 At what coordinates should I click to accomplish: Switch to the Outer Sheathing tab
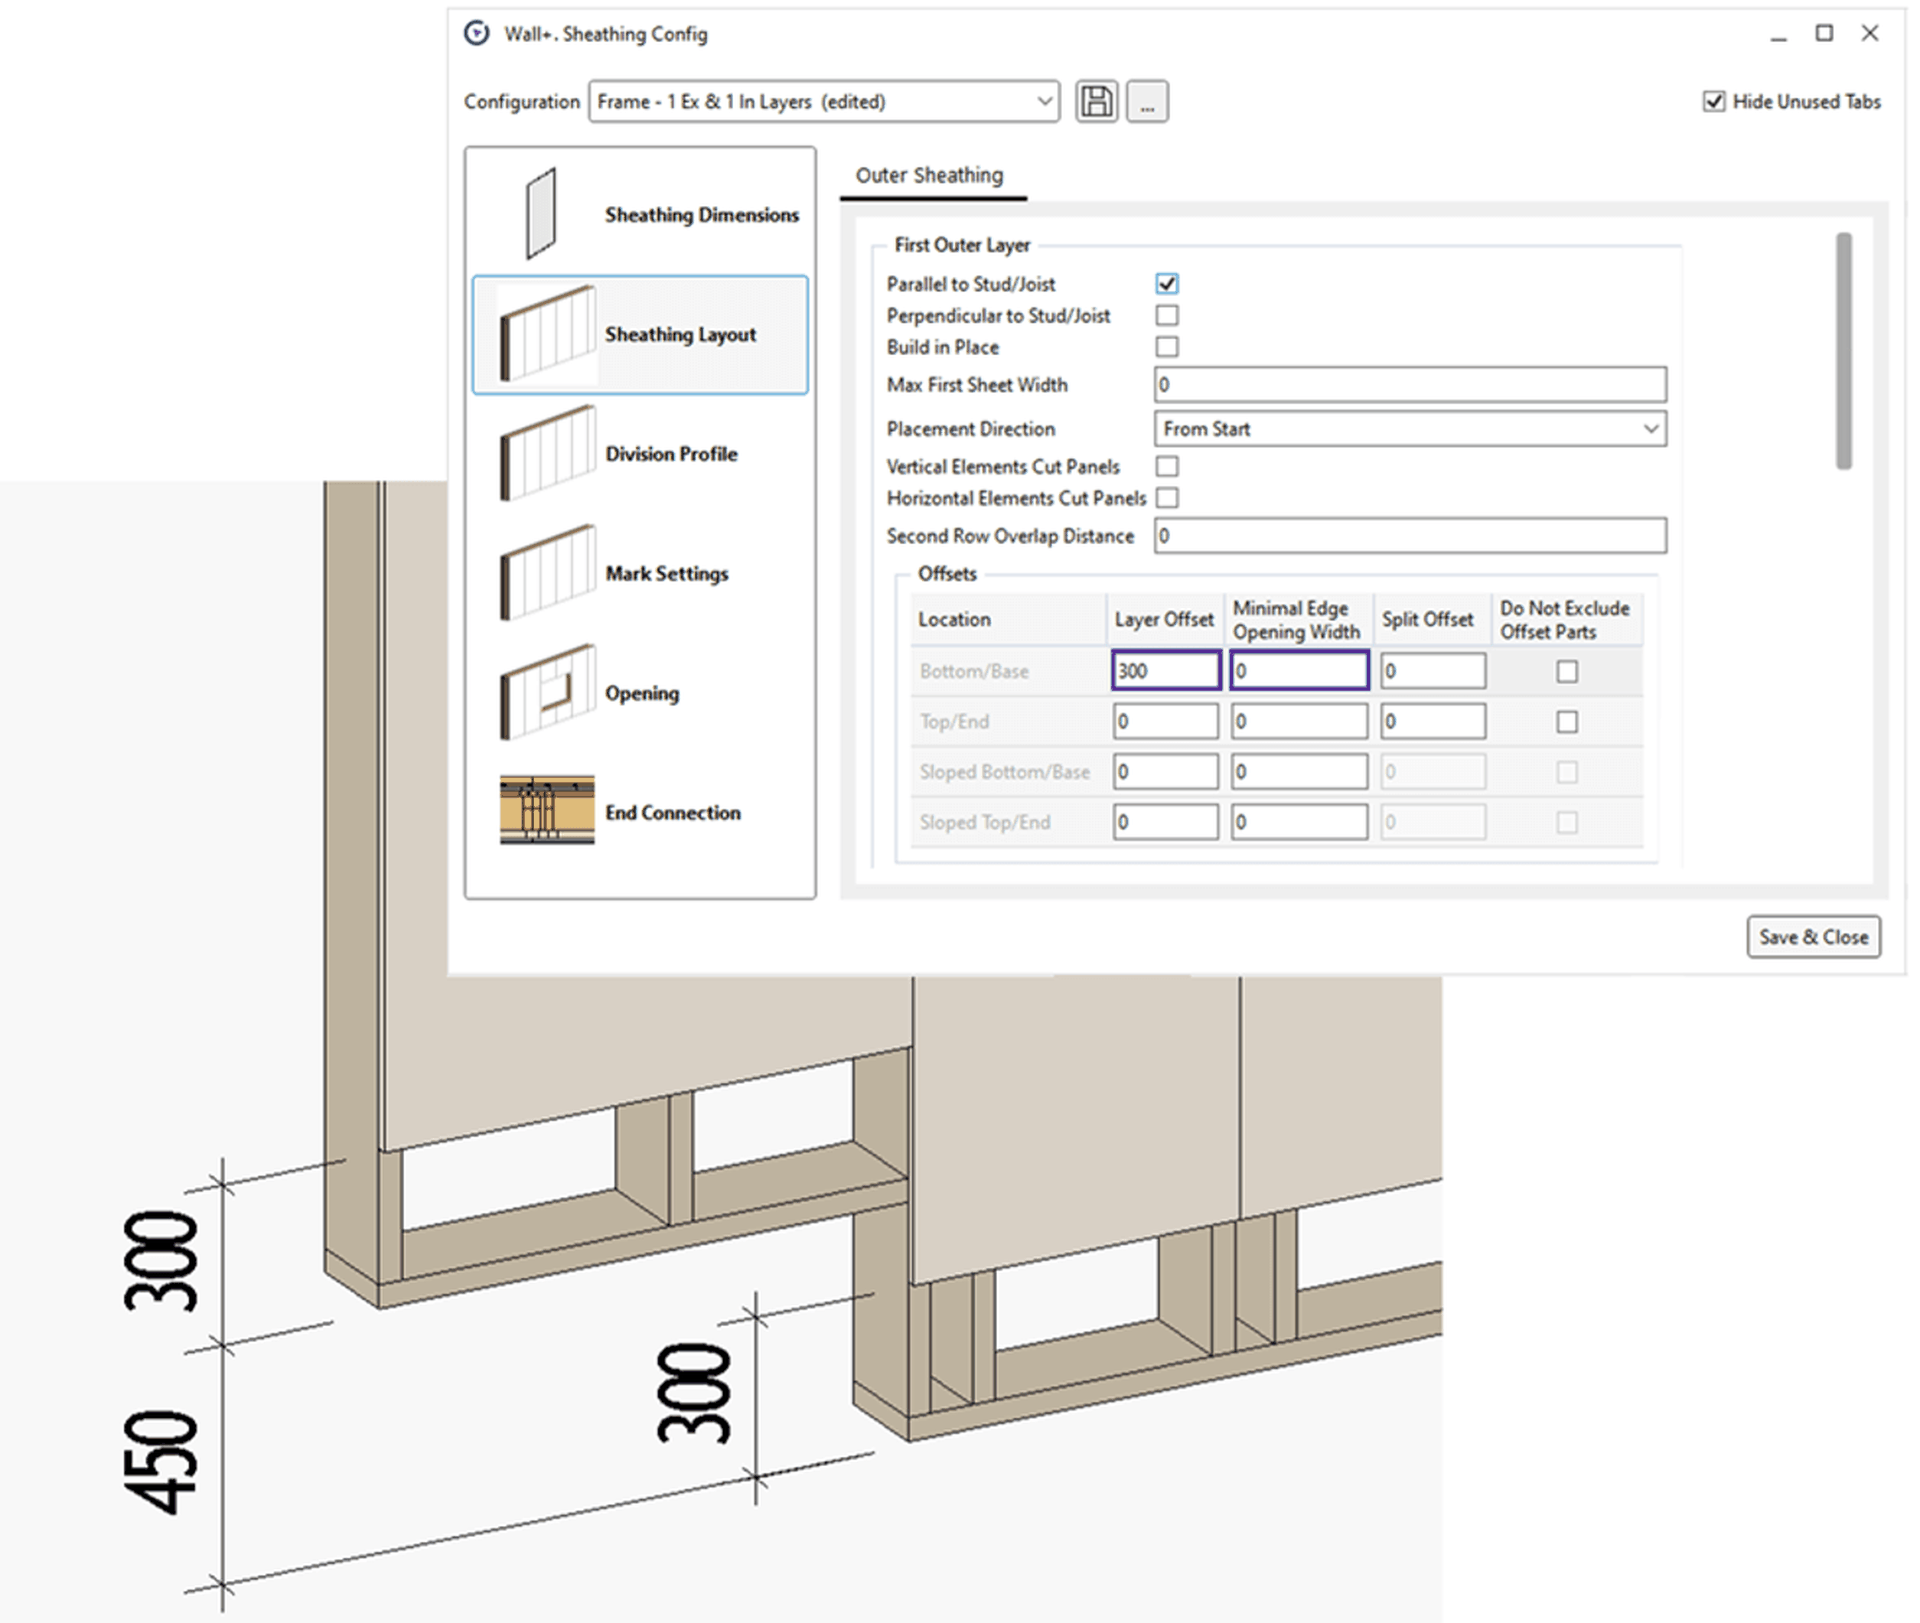(930, 175)
